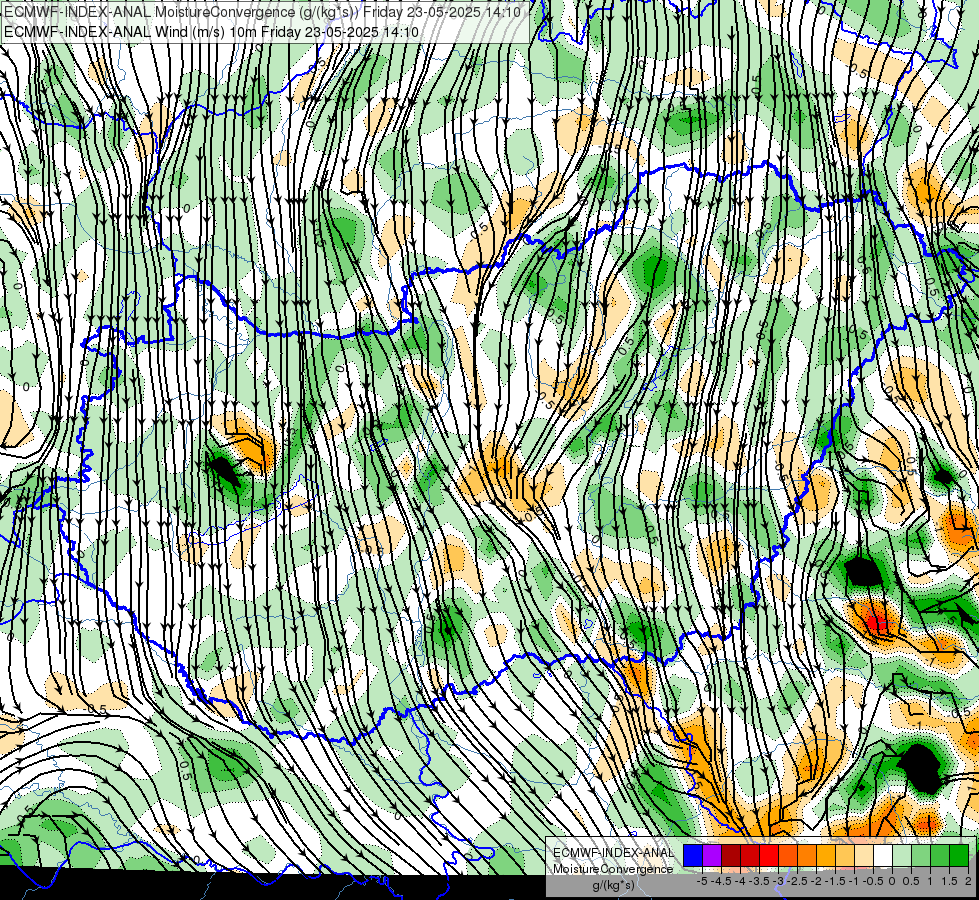Click the -3.5 tick label on the legend
Viewport: 979px width, 900px height.
point(759,881)
